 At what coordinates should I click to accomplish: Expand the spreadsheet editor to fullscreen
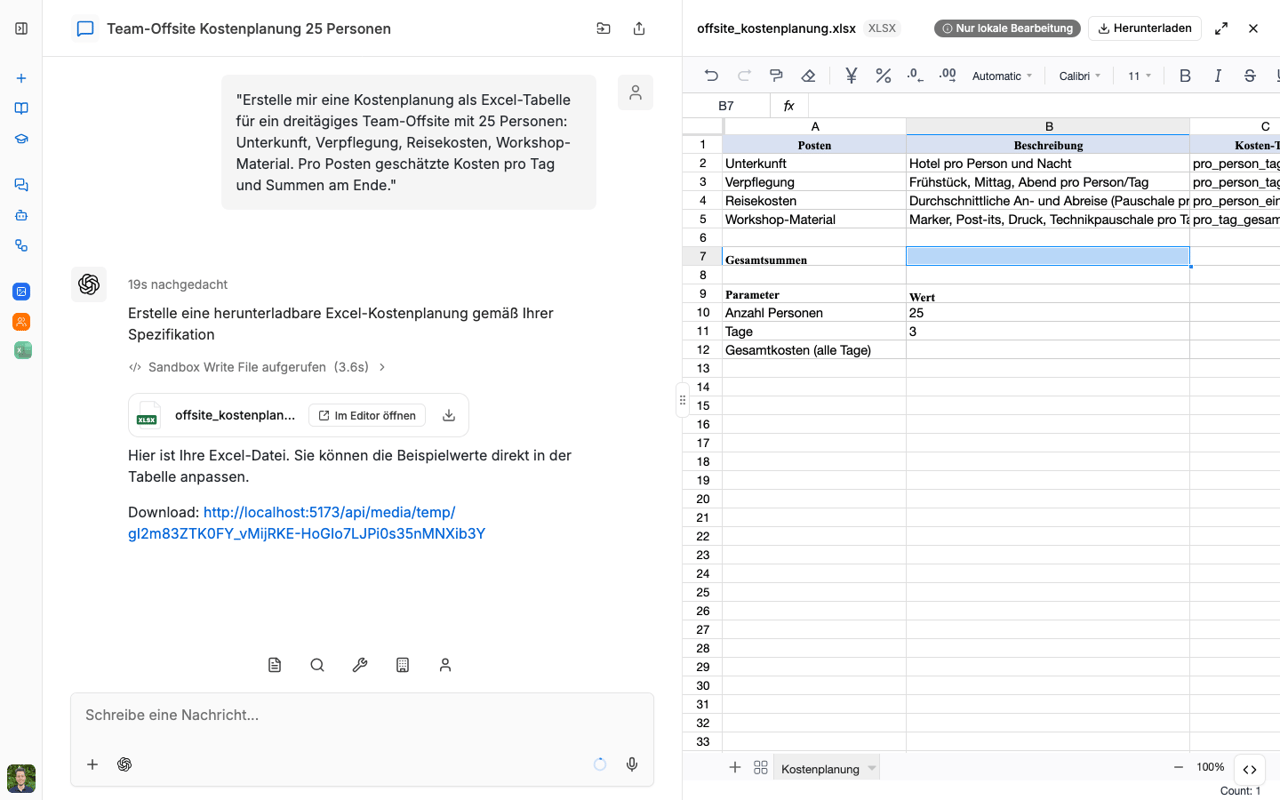1221,29
